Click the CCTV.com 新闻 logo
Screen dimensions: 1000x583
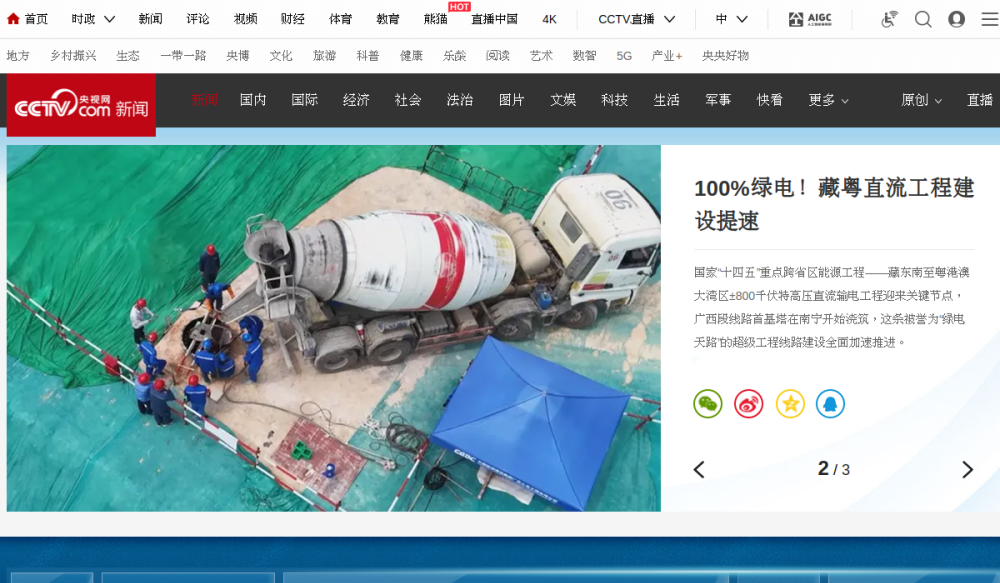point(81,105)
